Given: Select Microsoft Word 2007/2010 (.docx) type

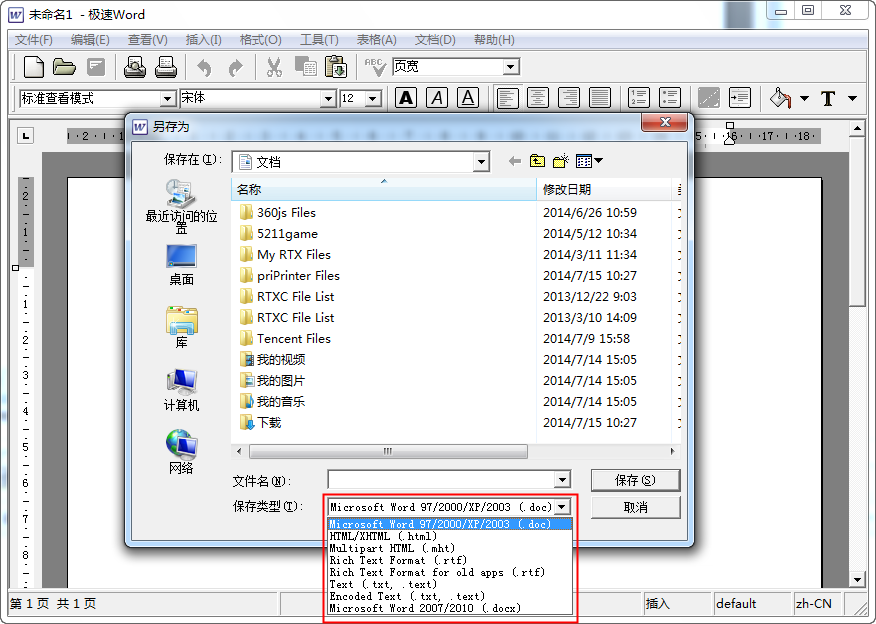Looking at the screenshot, I should coord(450,608).
